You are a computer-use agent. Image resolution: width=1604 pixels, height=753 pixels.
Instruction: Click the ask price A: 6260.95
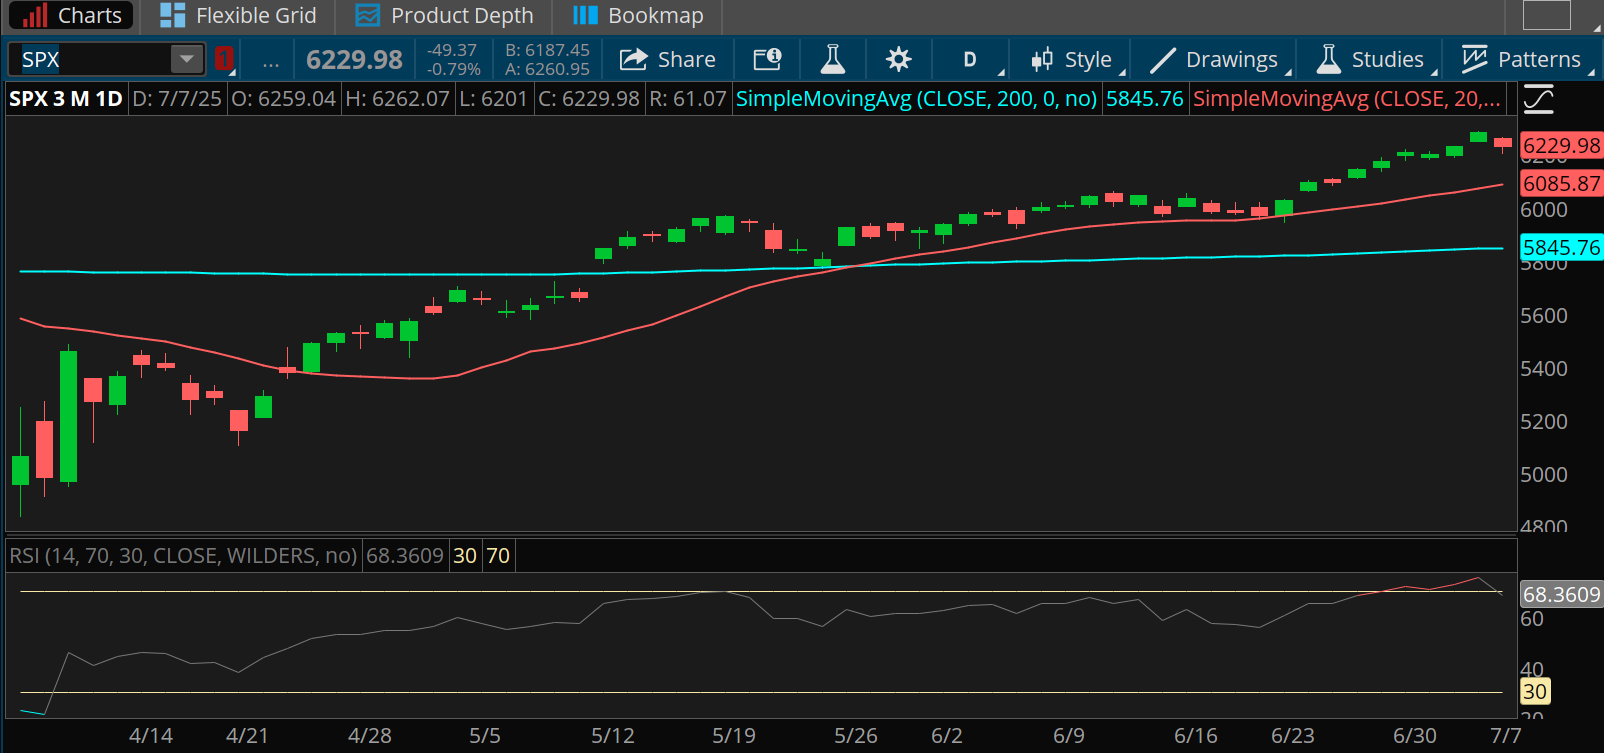click(x=547, y=70)
